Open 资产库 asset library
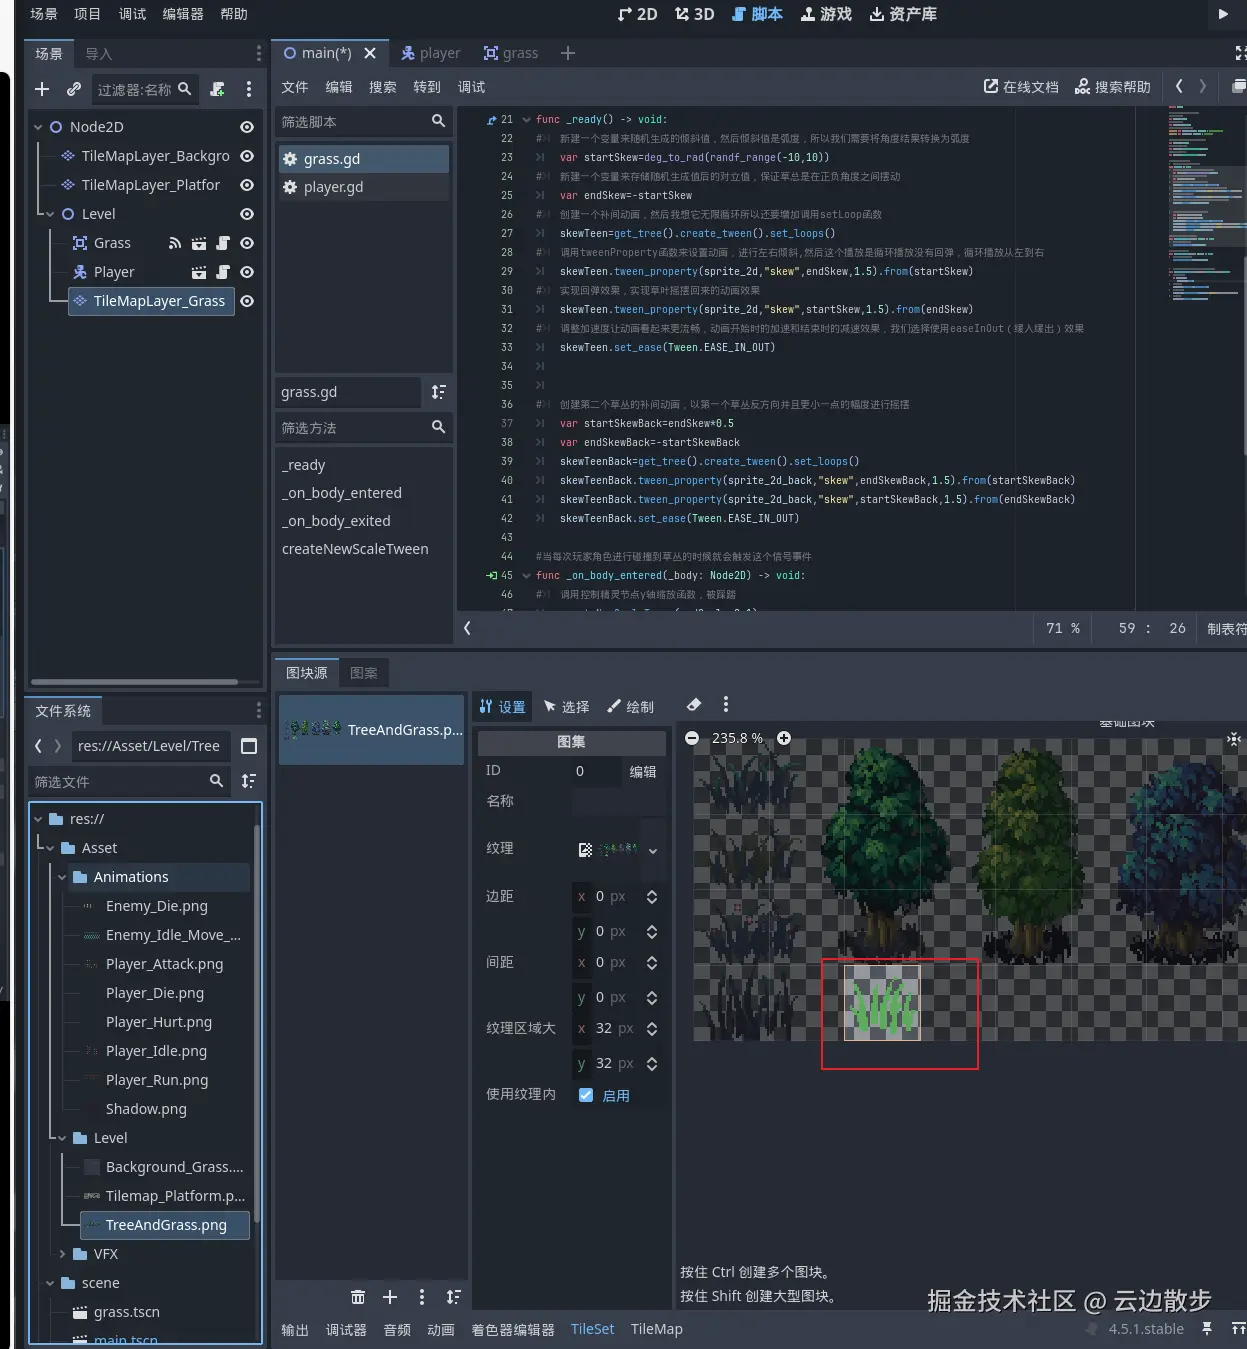Viewport: 1247px width, 1349px height. pos(903,14)
